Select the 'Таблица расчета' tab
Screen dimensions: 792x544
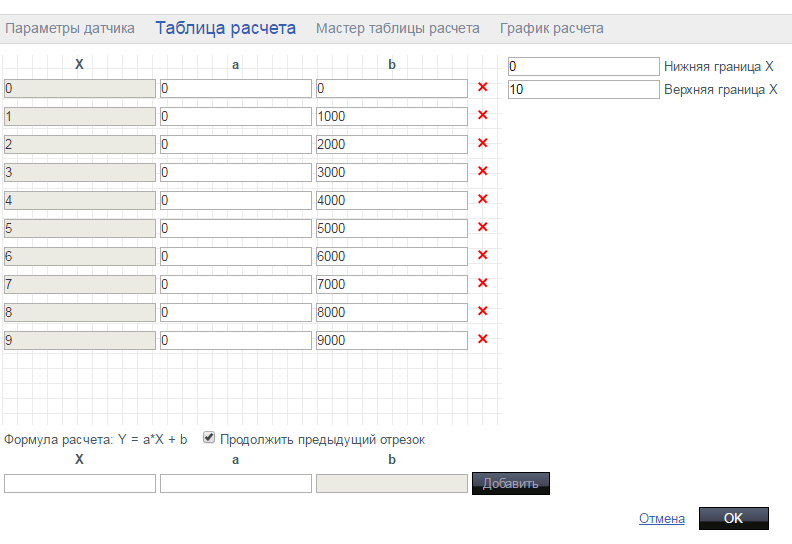click(x=225, y=28)
